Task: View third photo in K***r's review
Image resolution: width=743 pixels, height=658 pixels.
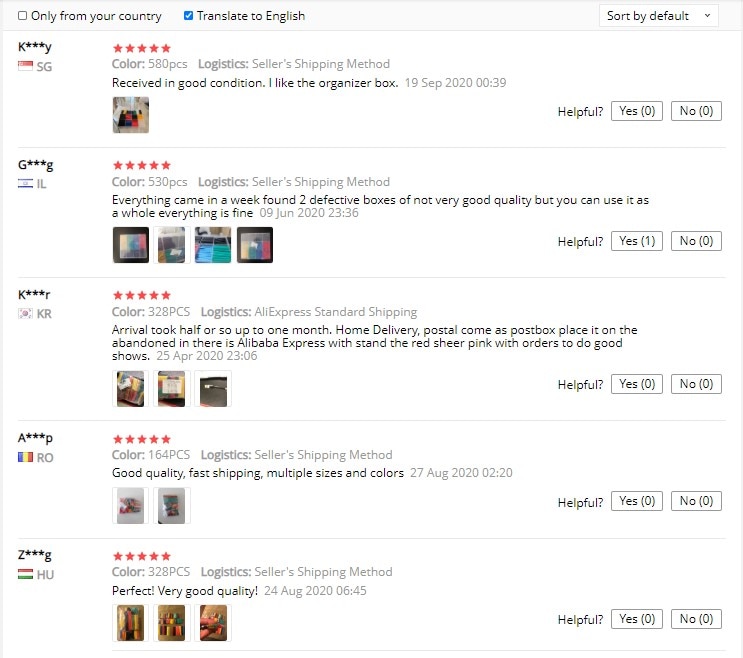Action: [213, 388]
